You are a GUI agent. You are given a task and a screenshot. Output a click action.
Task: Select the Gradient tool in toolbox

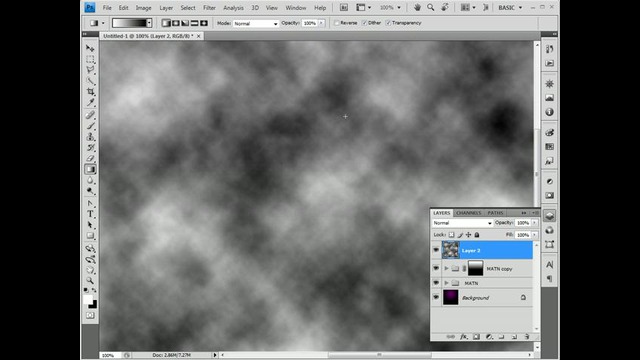(90, 169)
